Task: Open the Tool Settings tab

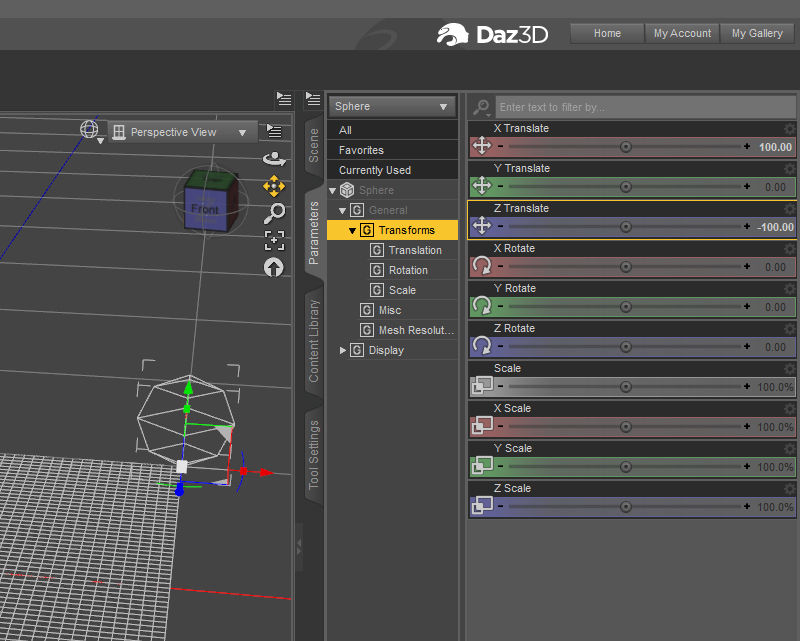Action: click(x=314, y=455)
